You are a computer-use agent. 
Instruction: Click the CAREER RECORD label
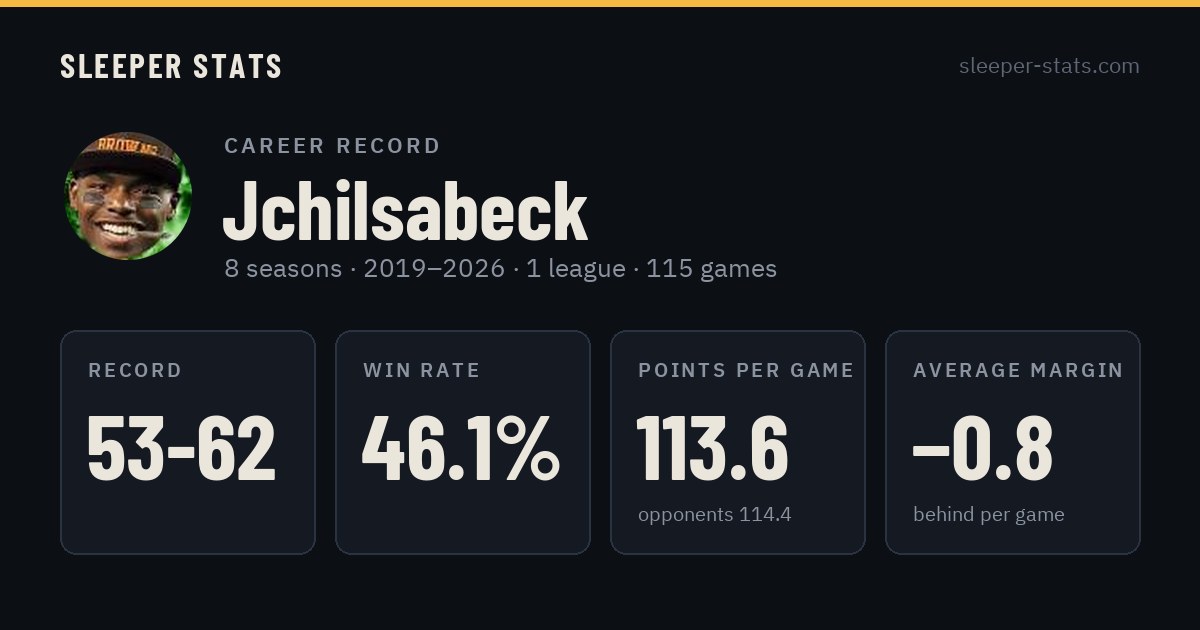click(332, 146)
